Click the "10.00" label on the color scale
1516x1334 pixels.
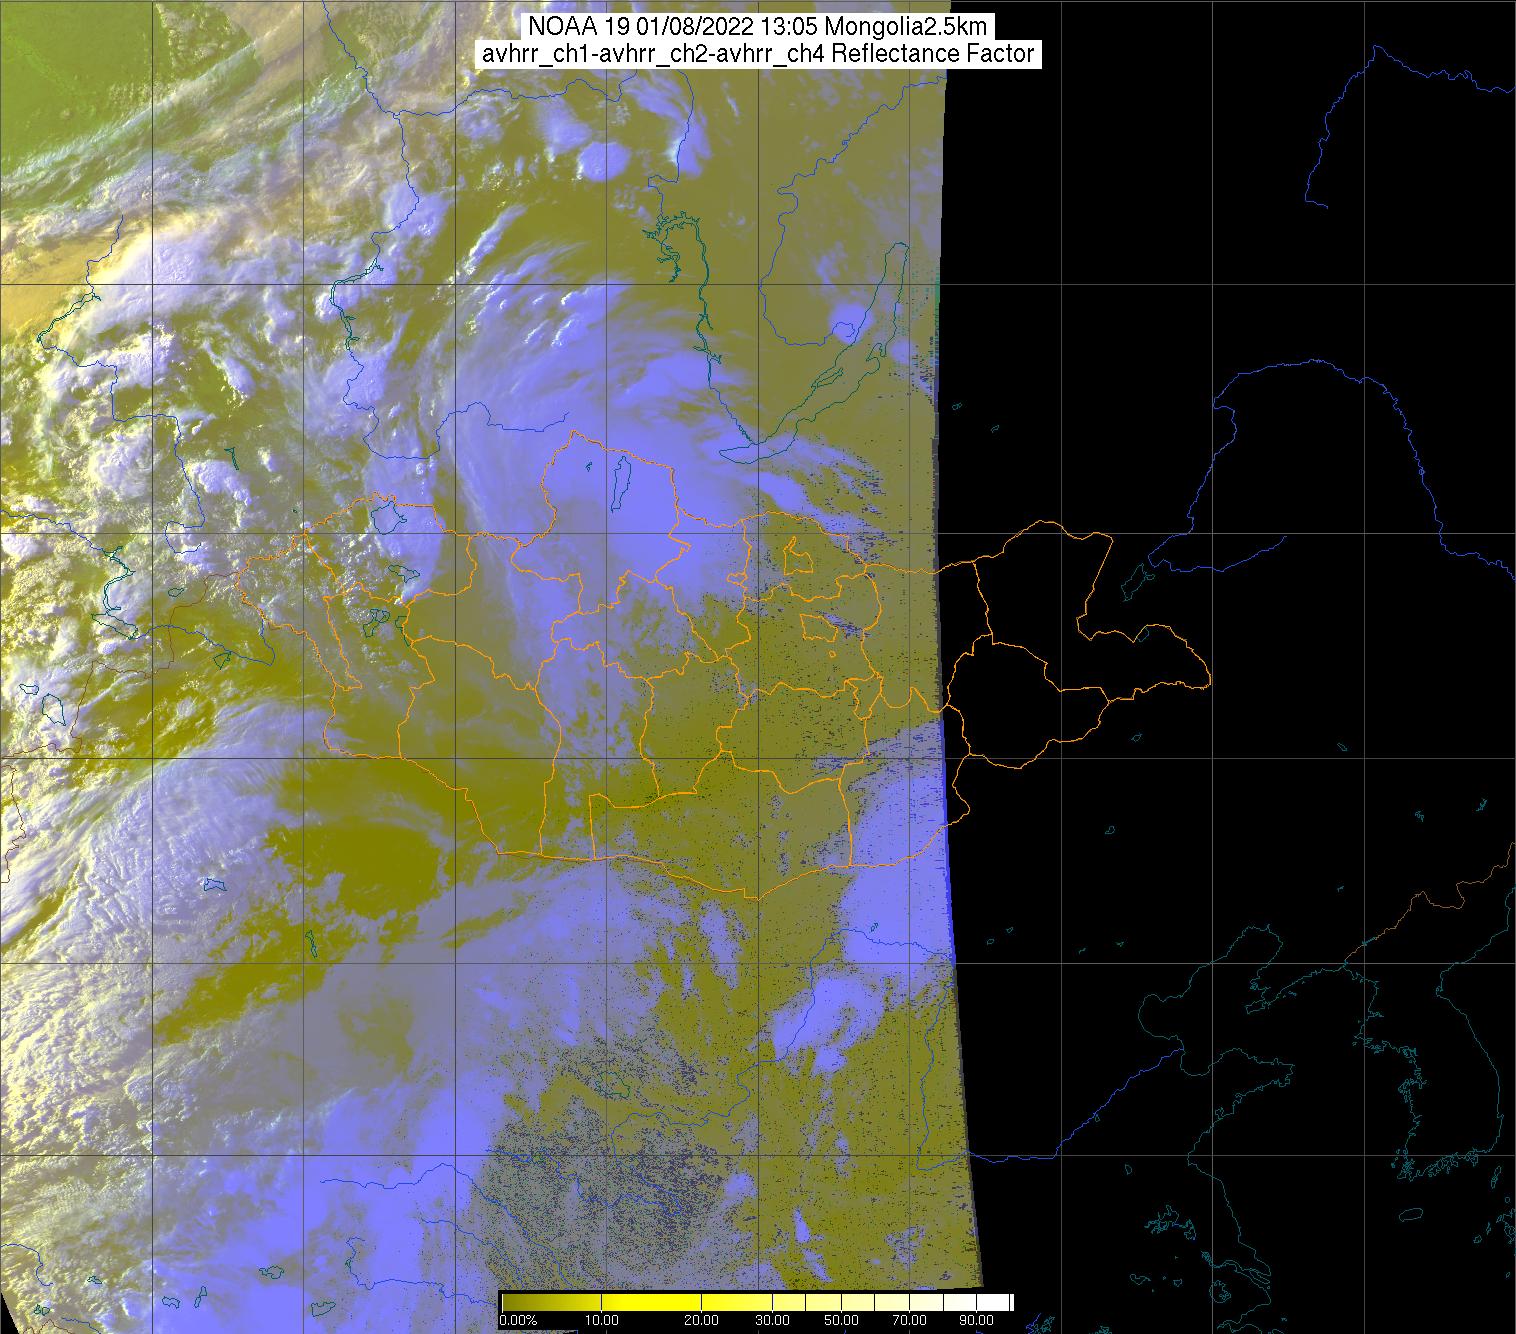(x=601, y=1320)
